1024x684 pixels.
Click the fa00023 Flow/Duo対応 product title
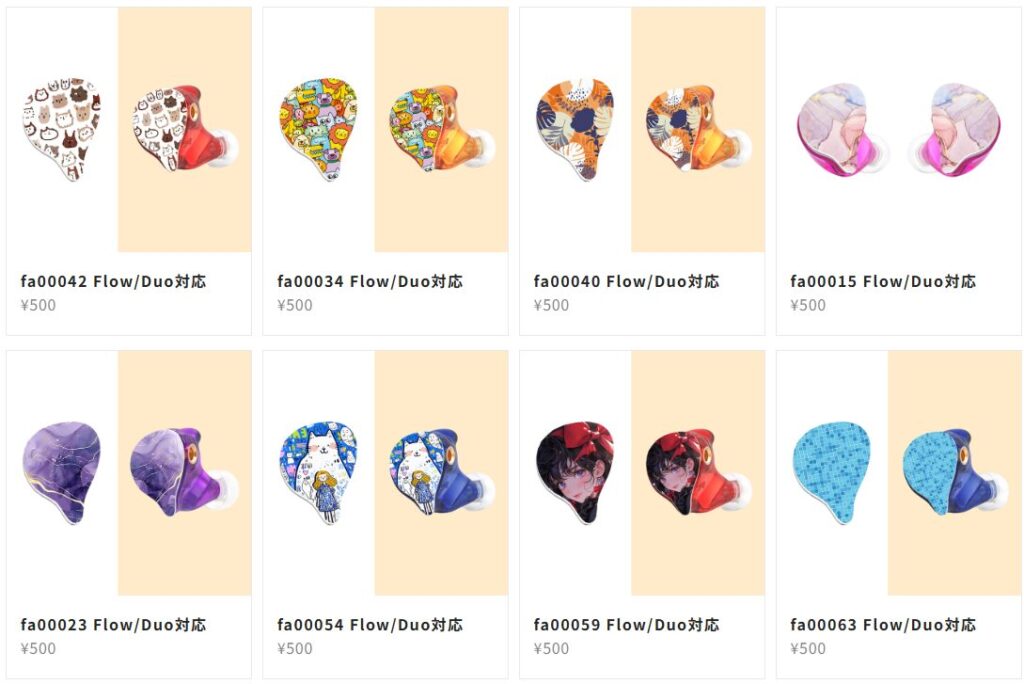[113, 625]
